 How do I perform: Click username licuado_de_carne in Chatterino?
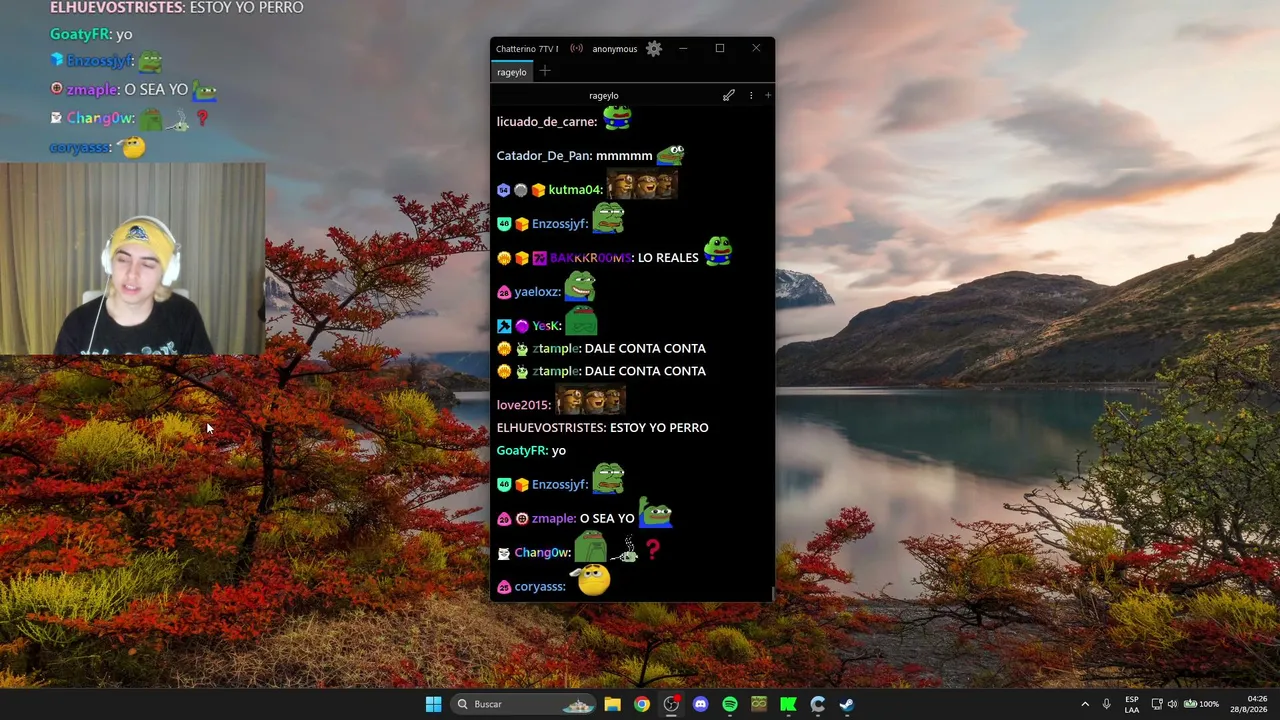[x=547, y=122]
